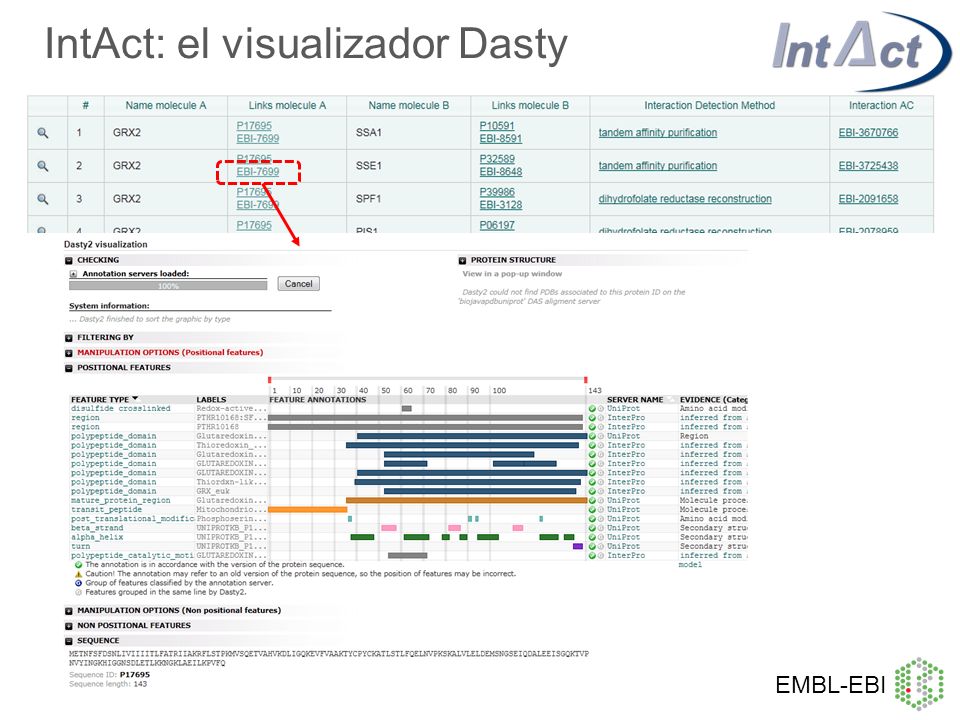Click the EMBL-EBI hexagon logo

click(919, 684)
